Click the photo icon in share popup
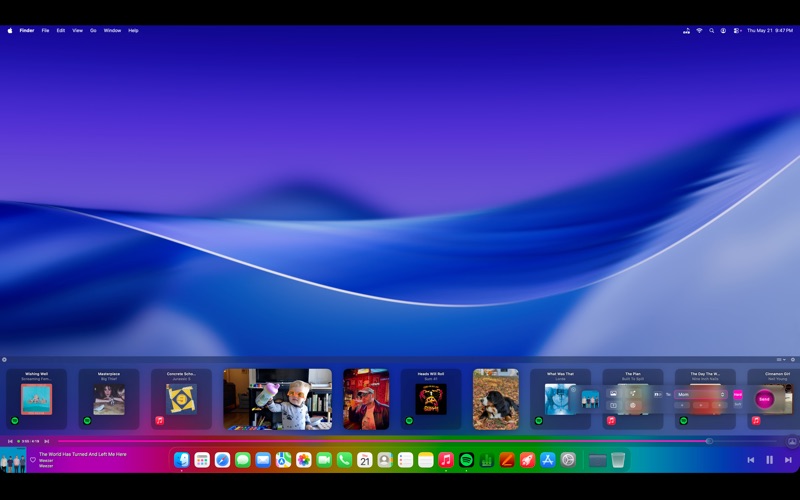800x500 pixels. 613,394
